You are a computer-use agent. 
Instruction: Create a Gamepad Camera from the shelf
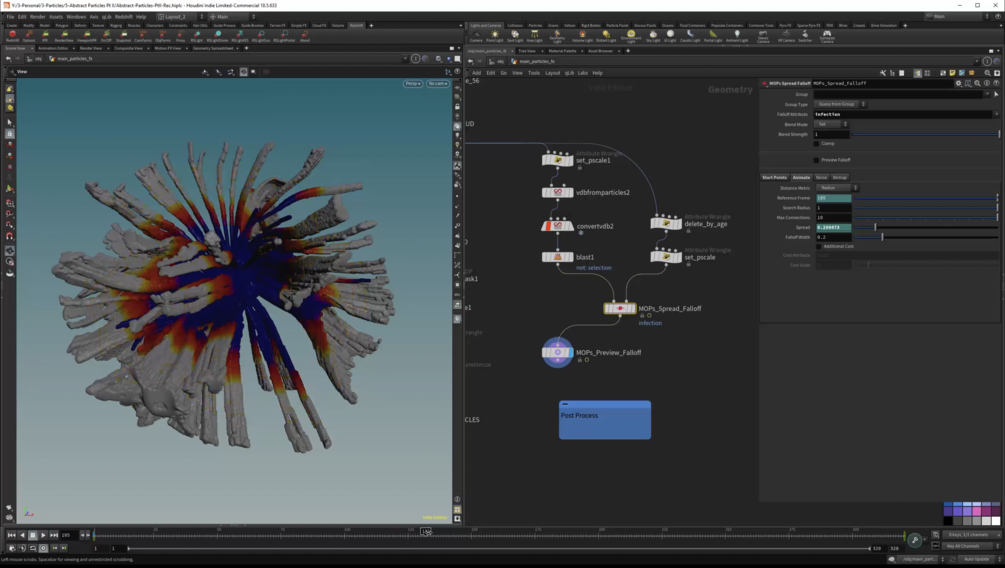827,36
